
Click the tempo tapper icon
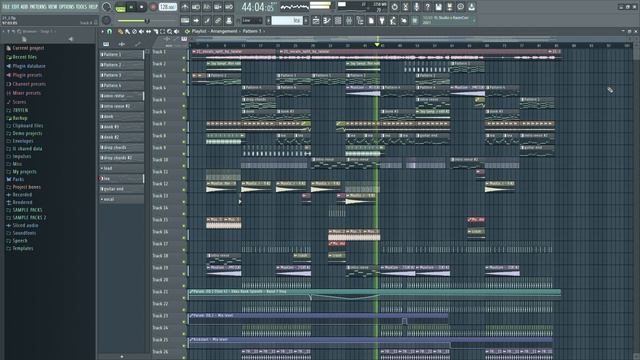pyautogui.click(x=393, y=20)
